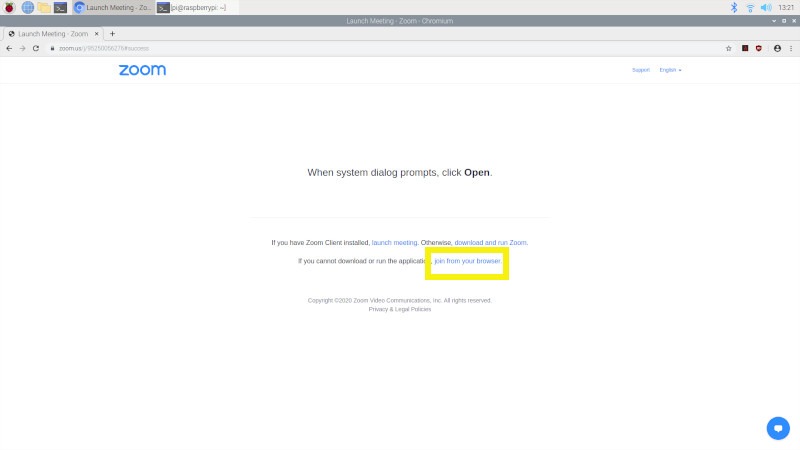The image size is (800, 450).
Task: Click the launch meeting link
Action: (x=394, y=242)
